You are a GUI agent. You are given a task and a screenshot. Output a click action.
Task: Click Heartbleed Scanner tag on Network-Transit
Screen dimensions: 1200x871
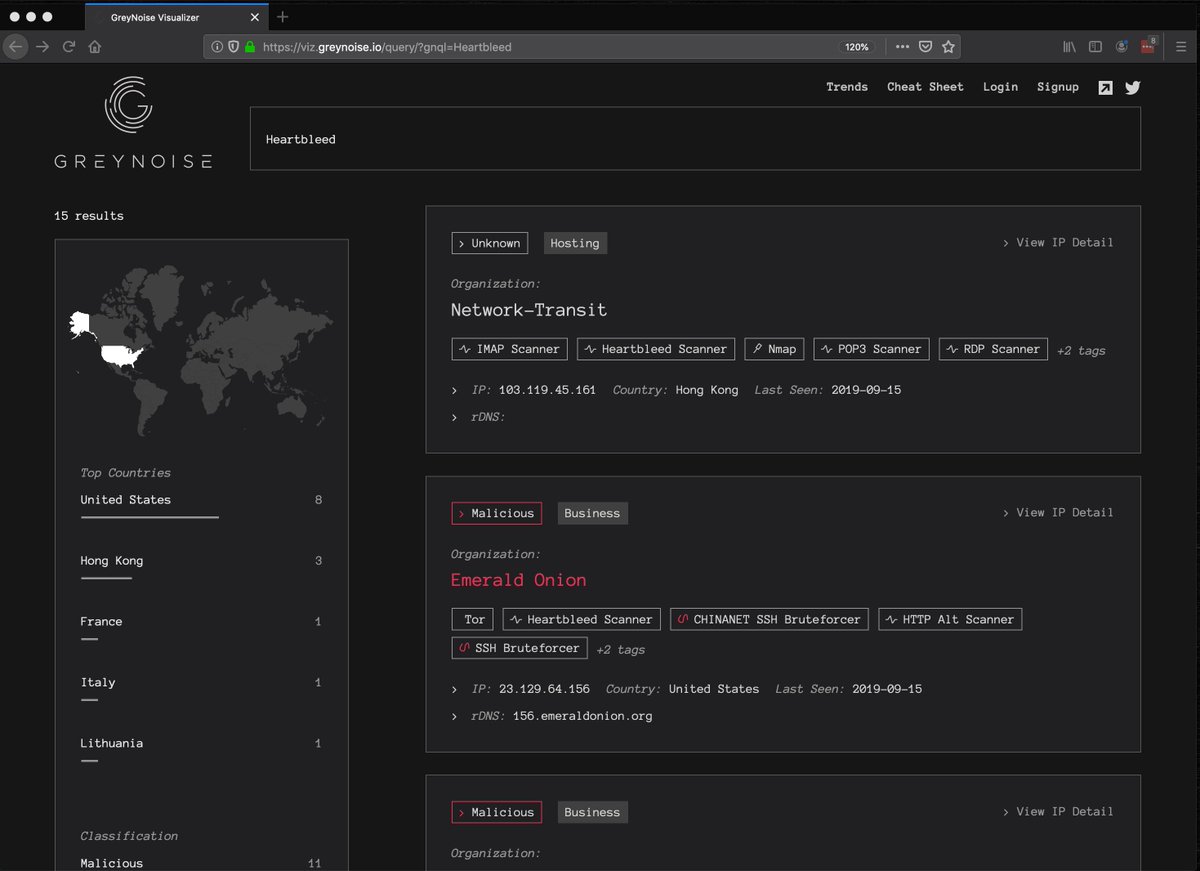656,349
